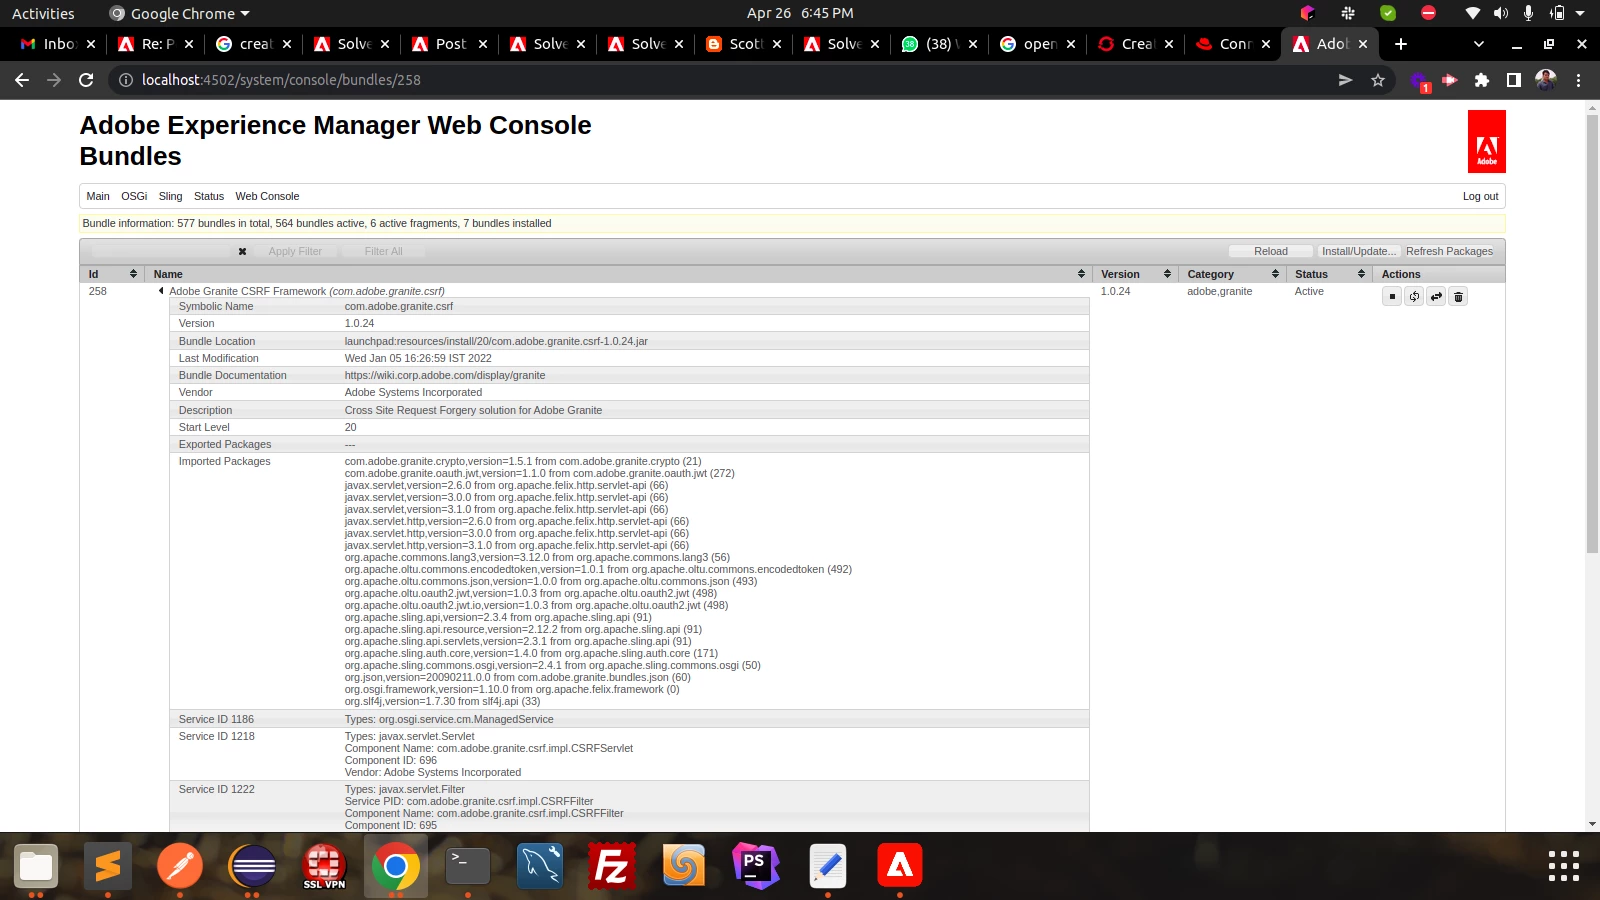Screen dimensions: 1600x900
Task: Open the Chrome extensions puzzle icon
Action: [1482, 80]
